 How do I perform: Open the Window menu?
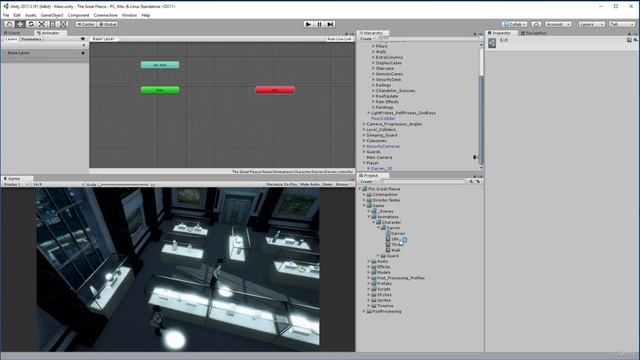point(129,15)
